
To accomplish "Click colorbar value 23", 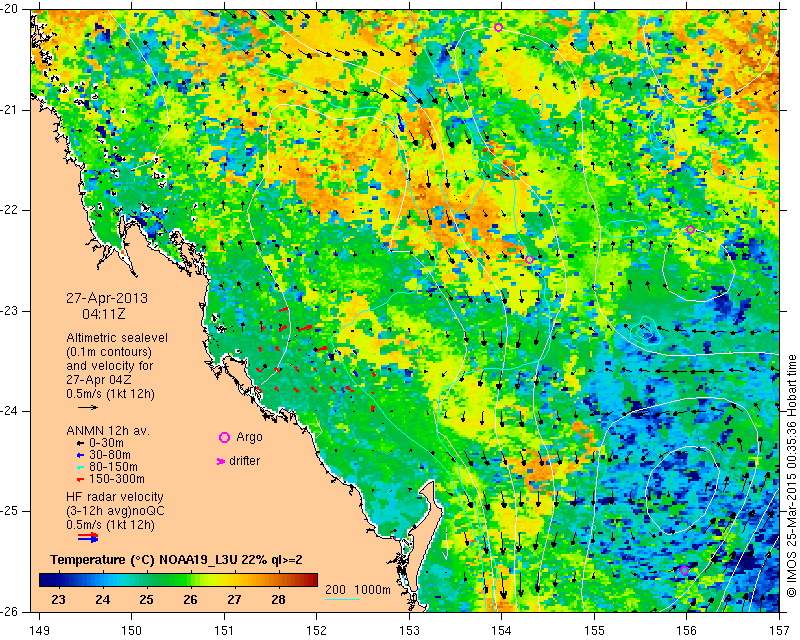I will pos(59,600).
